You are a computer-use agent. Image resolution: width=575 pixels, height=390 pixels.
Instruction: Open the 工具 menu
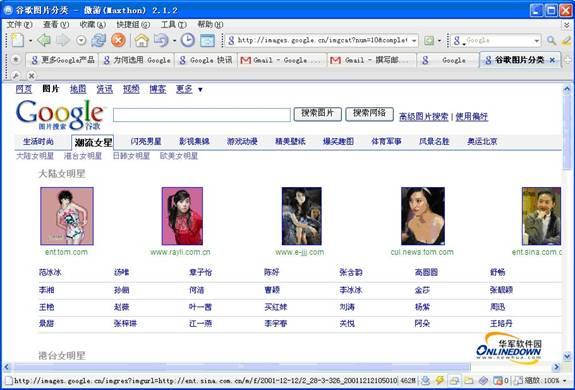tap(173, 25)
